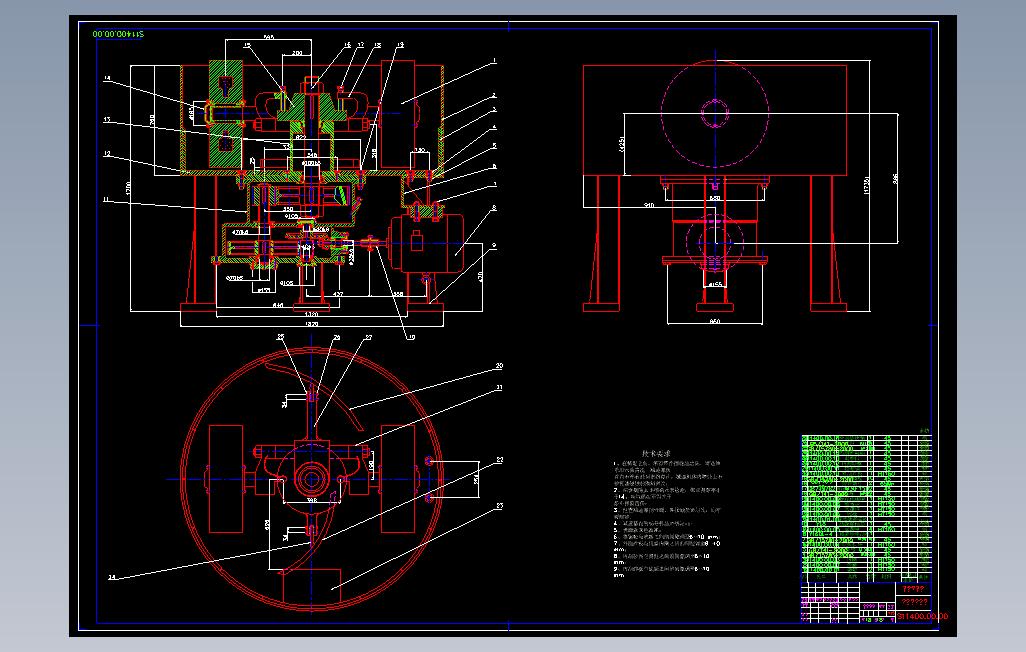1026x652 pixels.
Task: Select the 850 dimension below the side view
Action: click(715, 321)
